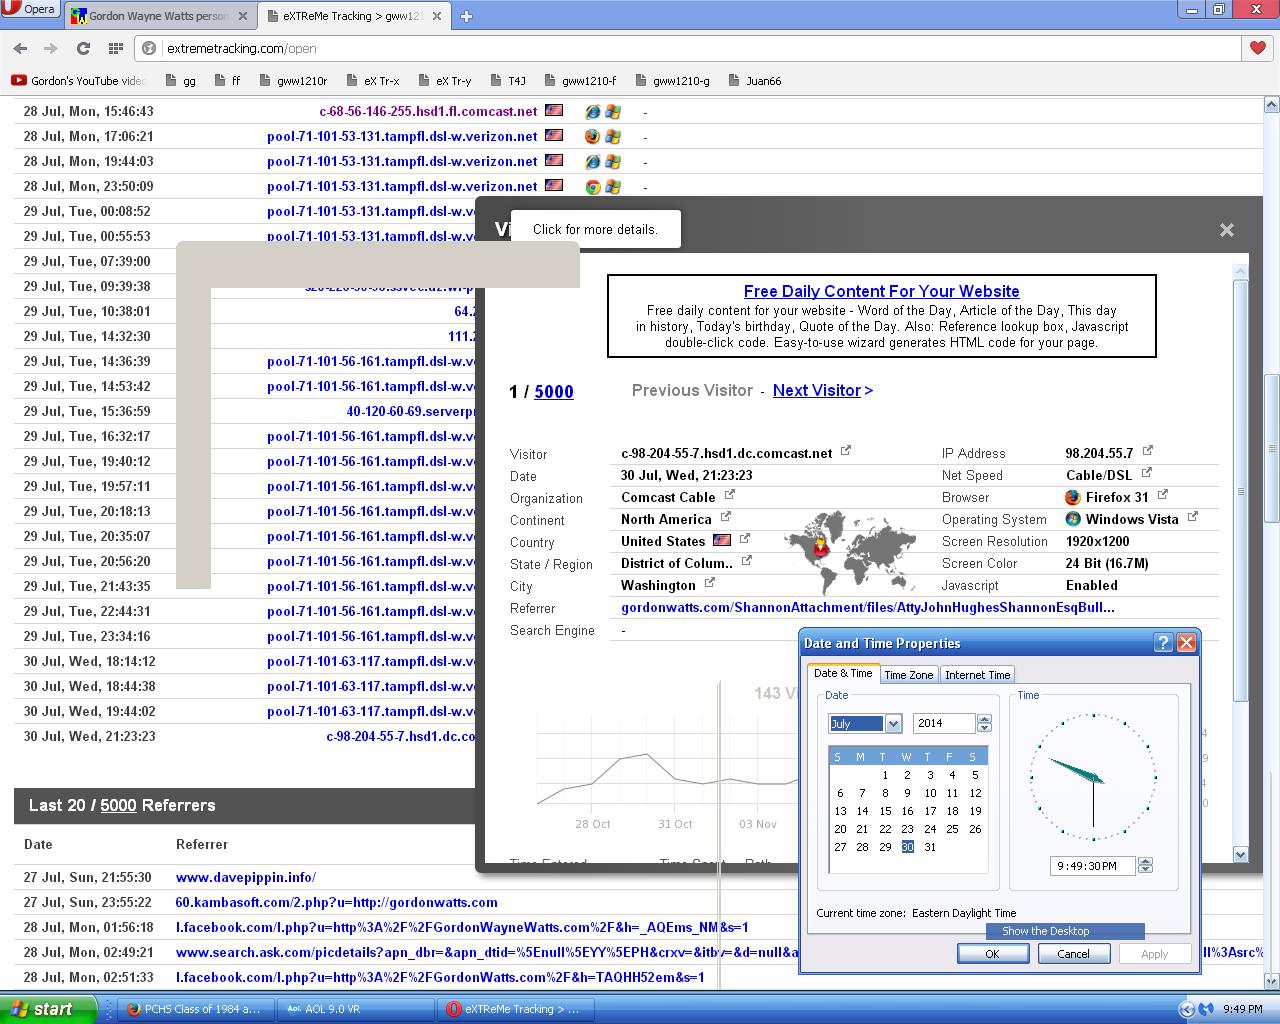Close the visitor details panel

(1226, 230)
